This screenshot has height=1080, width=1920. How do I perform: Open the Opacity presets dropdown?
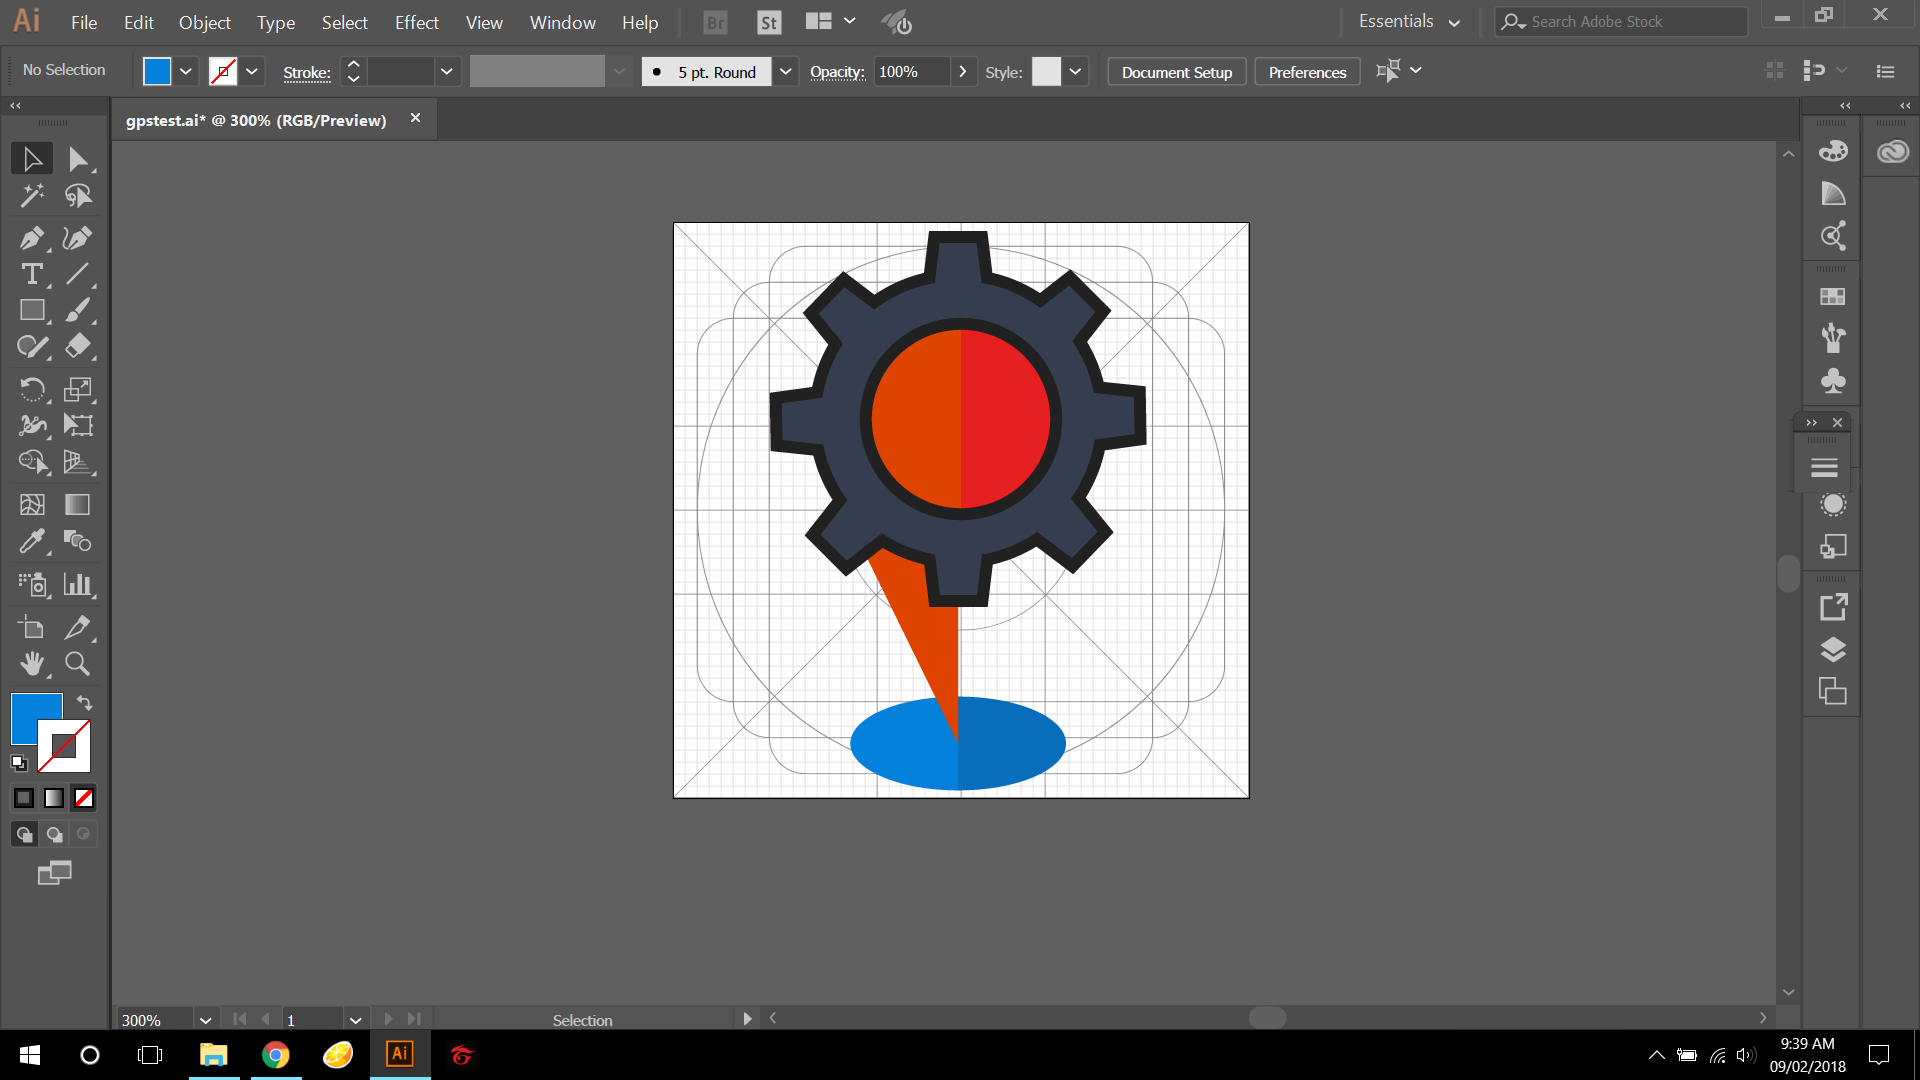(962, 71)
